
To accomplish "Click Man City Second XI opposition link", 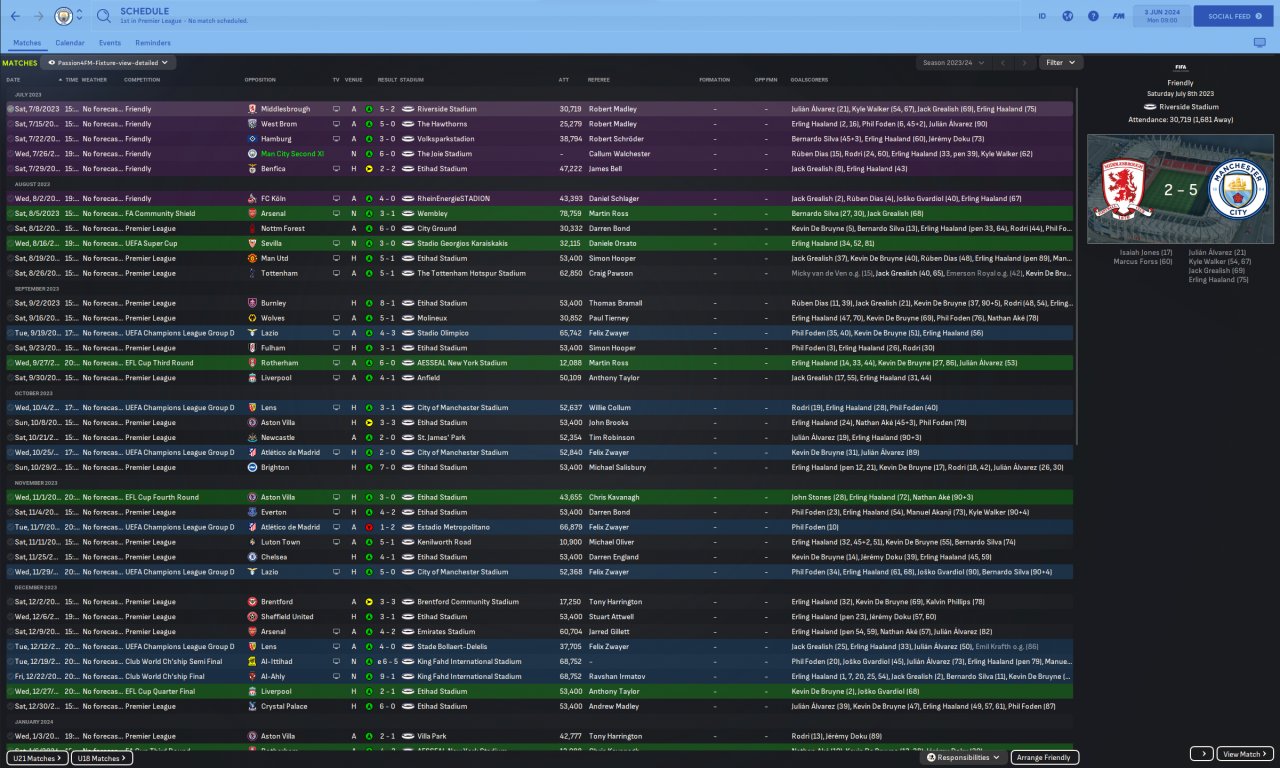I will [292, 154].
